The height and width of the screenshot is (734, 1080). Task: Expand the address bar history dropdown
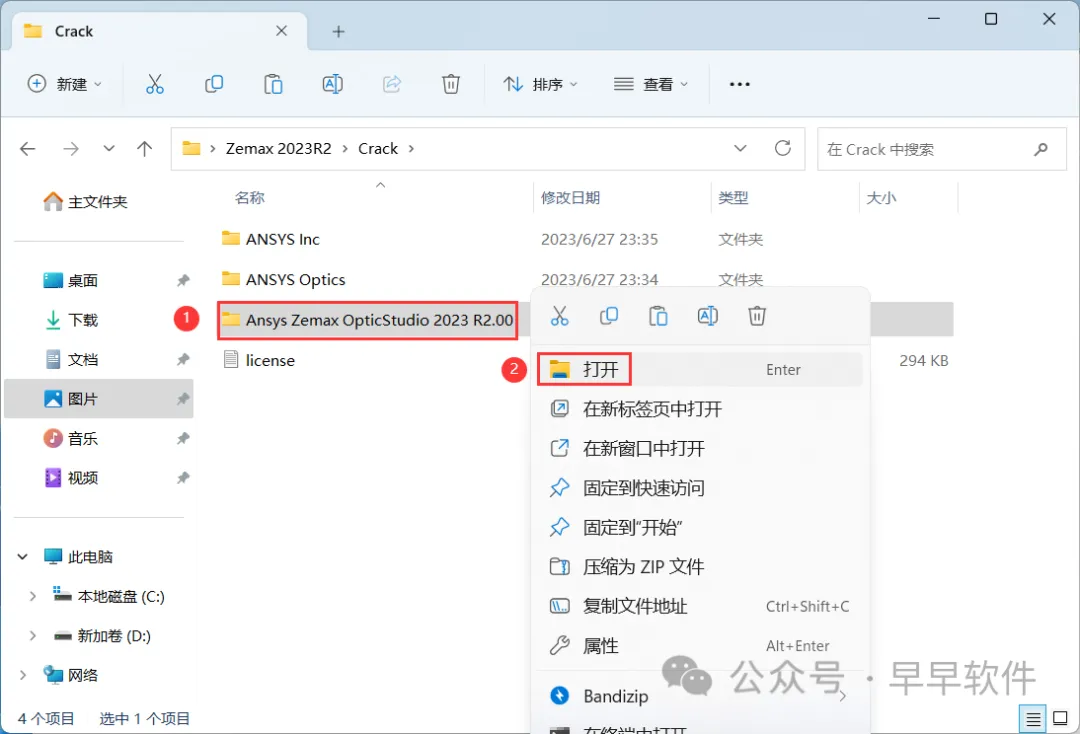coord(740,149)
